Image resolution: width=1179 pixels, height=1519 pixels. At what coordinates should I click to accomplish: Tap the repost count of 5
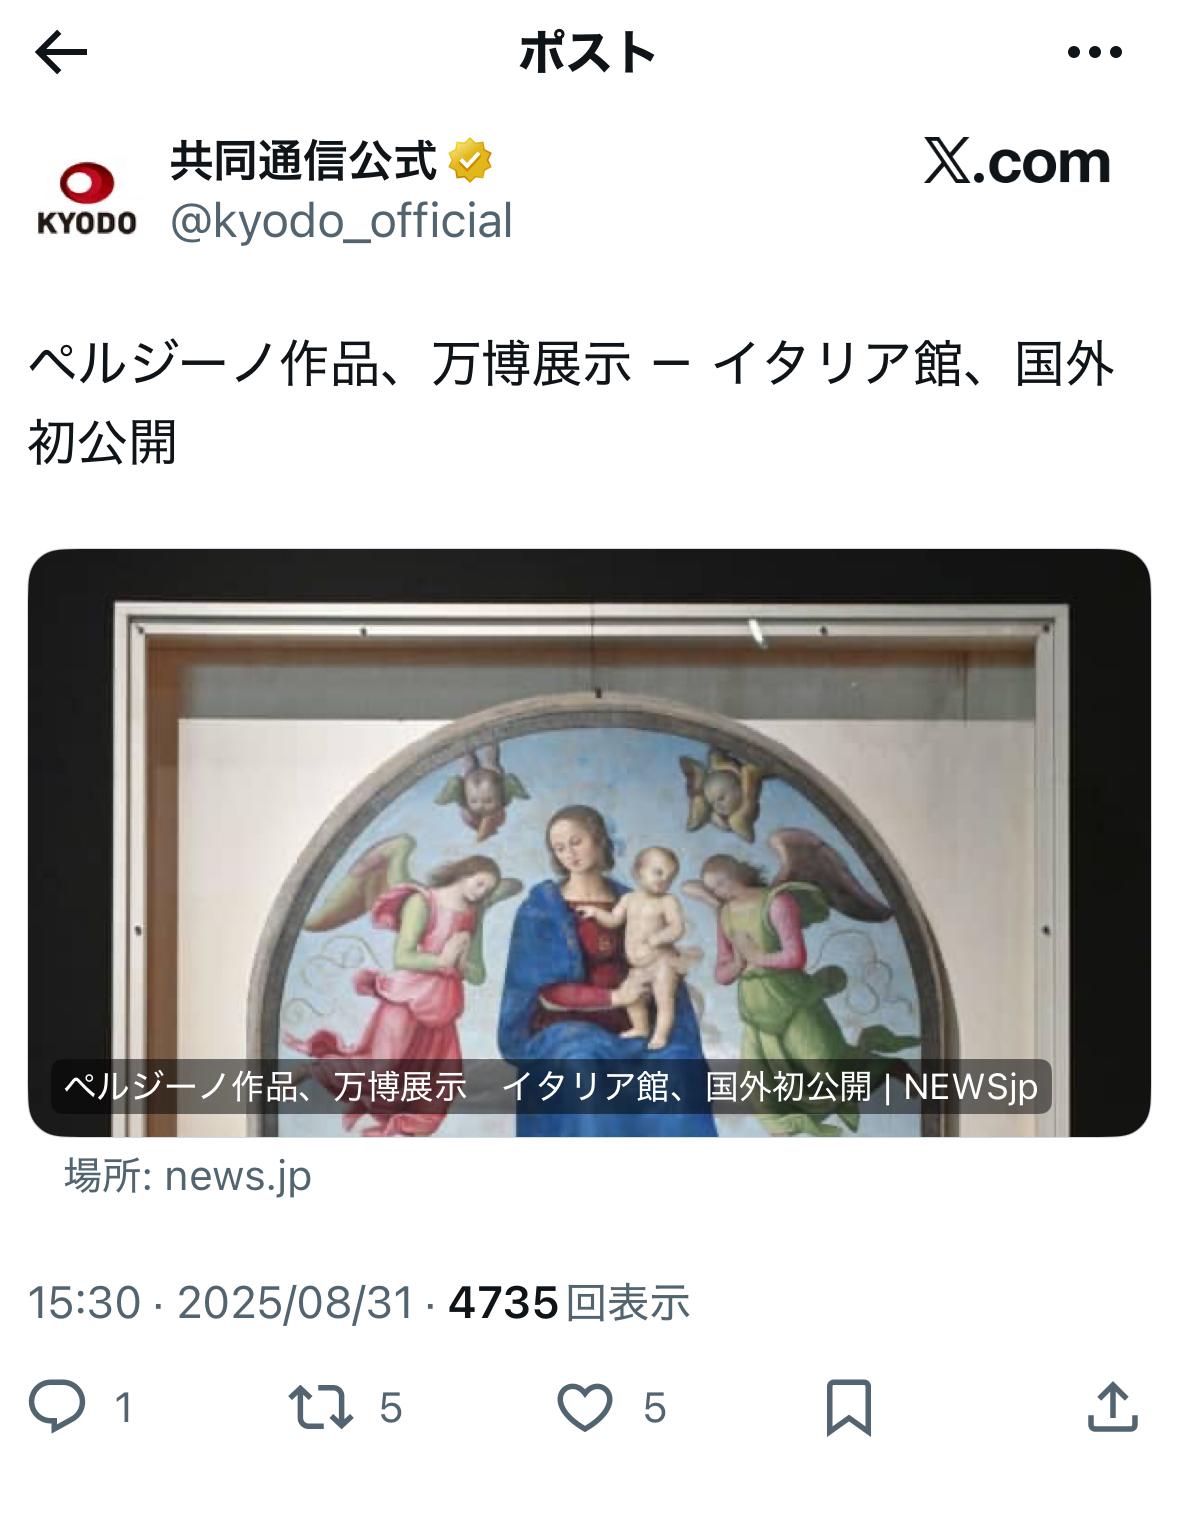(x=391, y=1408)
